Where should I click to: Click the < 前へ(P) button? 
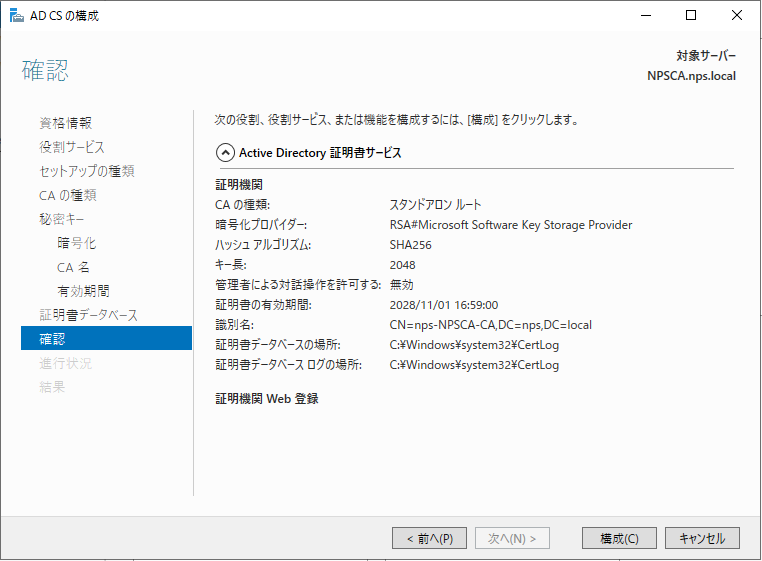coord(430,538)
